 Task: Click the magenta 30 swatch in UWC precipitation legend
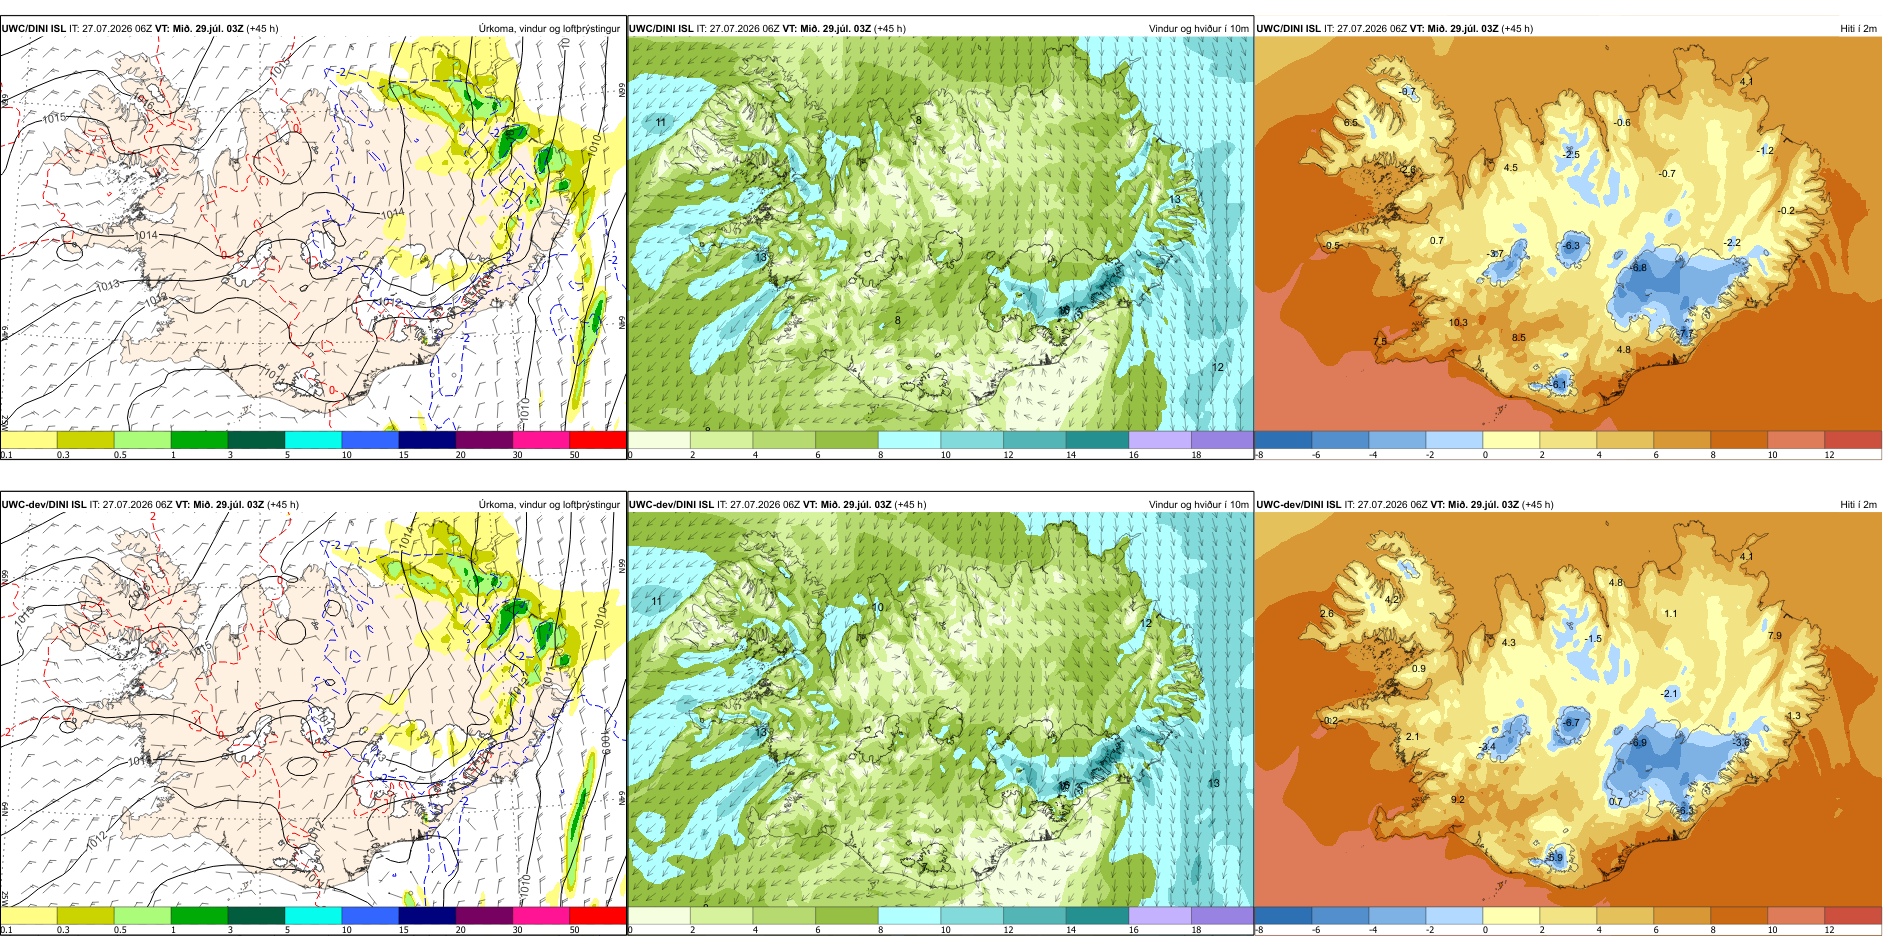(x=541, y=440)
